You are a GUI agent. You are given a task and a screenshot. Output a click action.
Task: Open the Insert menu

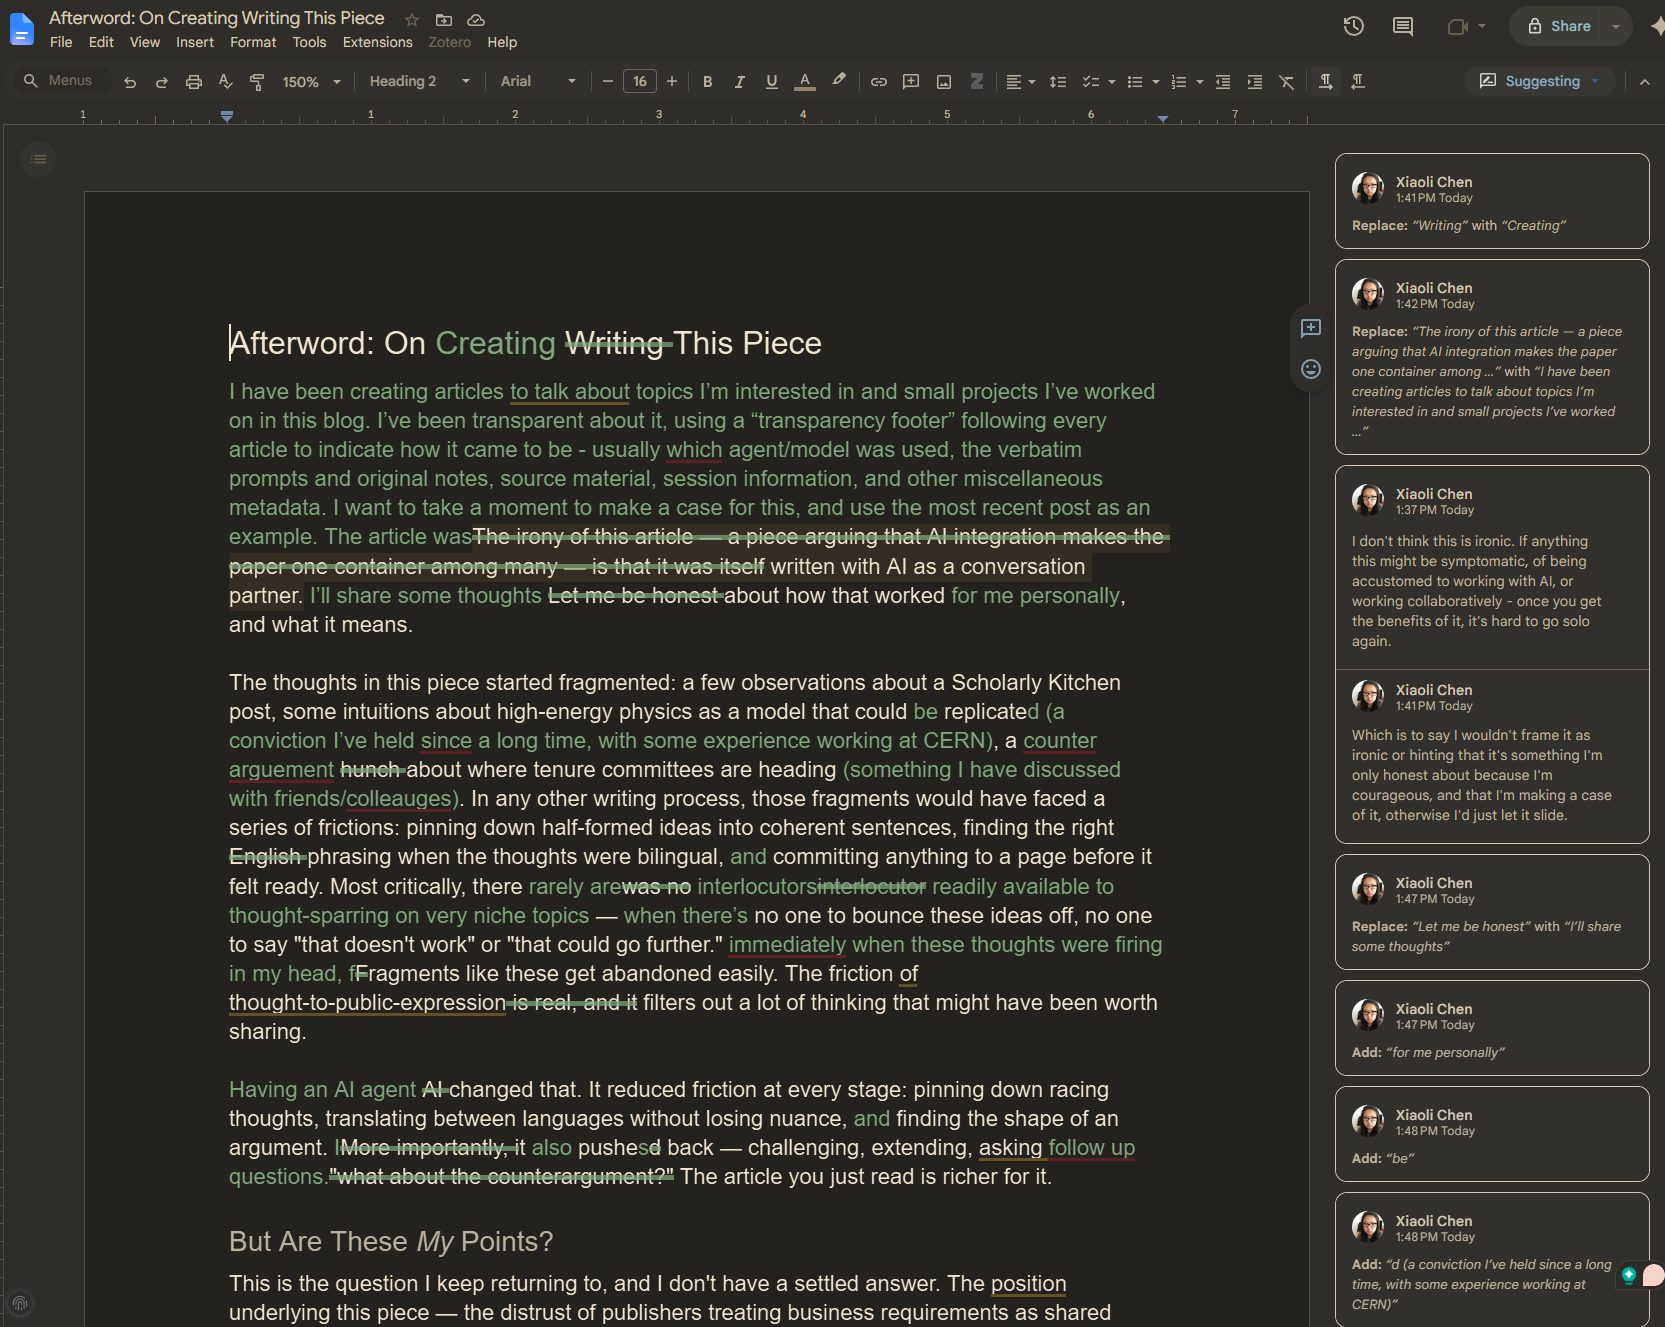coord(195,42)
